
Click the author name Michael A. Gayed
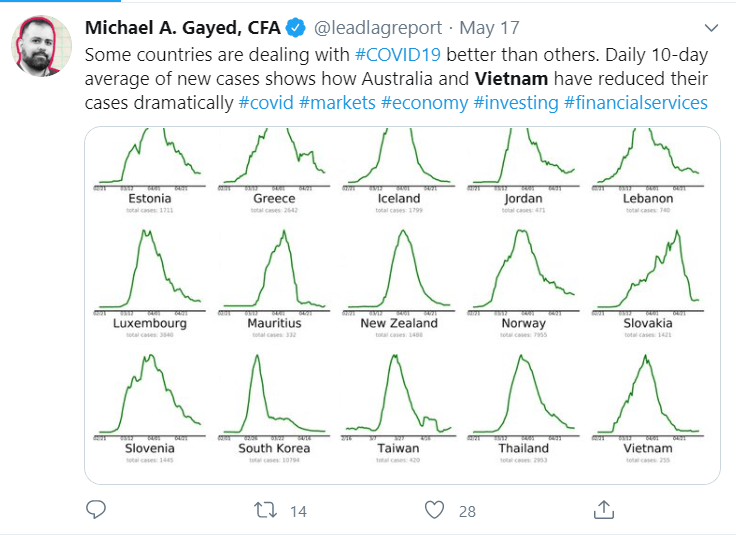pos(183,28)
